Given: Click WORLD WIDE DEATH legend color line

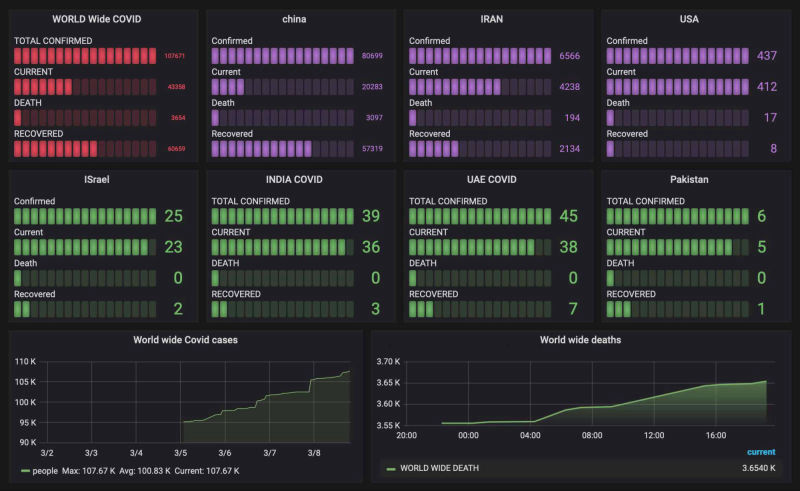Looking at the screenshot, I should (390, 467).
